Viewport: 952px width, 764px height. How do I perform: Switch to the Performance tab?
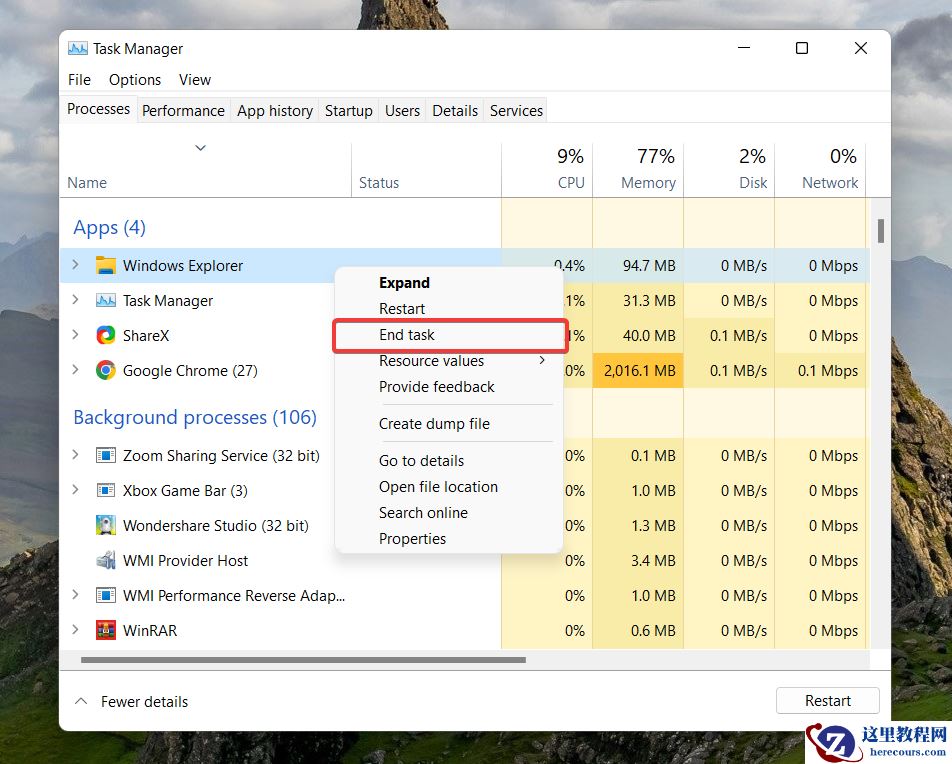(183, 111)
